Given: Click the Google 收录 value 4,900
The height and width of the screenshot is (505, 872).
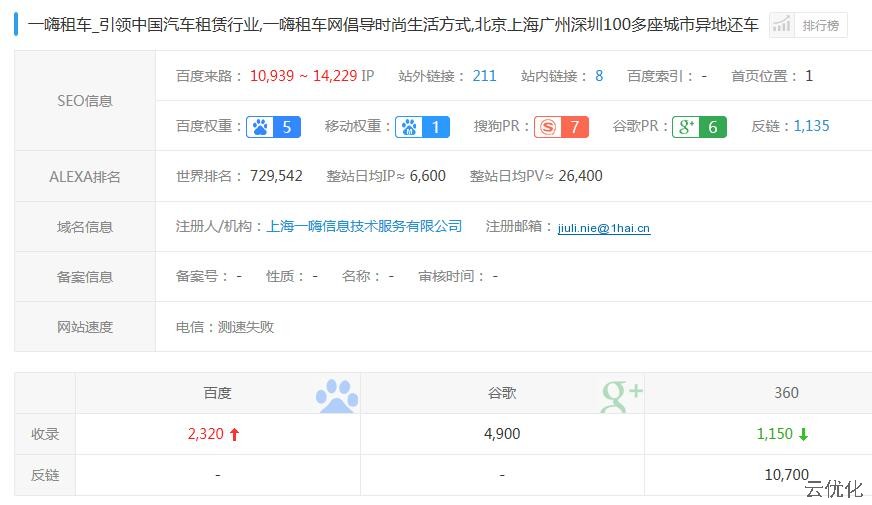Looking at the screenshot, I should (502, 434).
